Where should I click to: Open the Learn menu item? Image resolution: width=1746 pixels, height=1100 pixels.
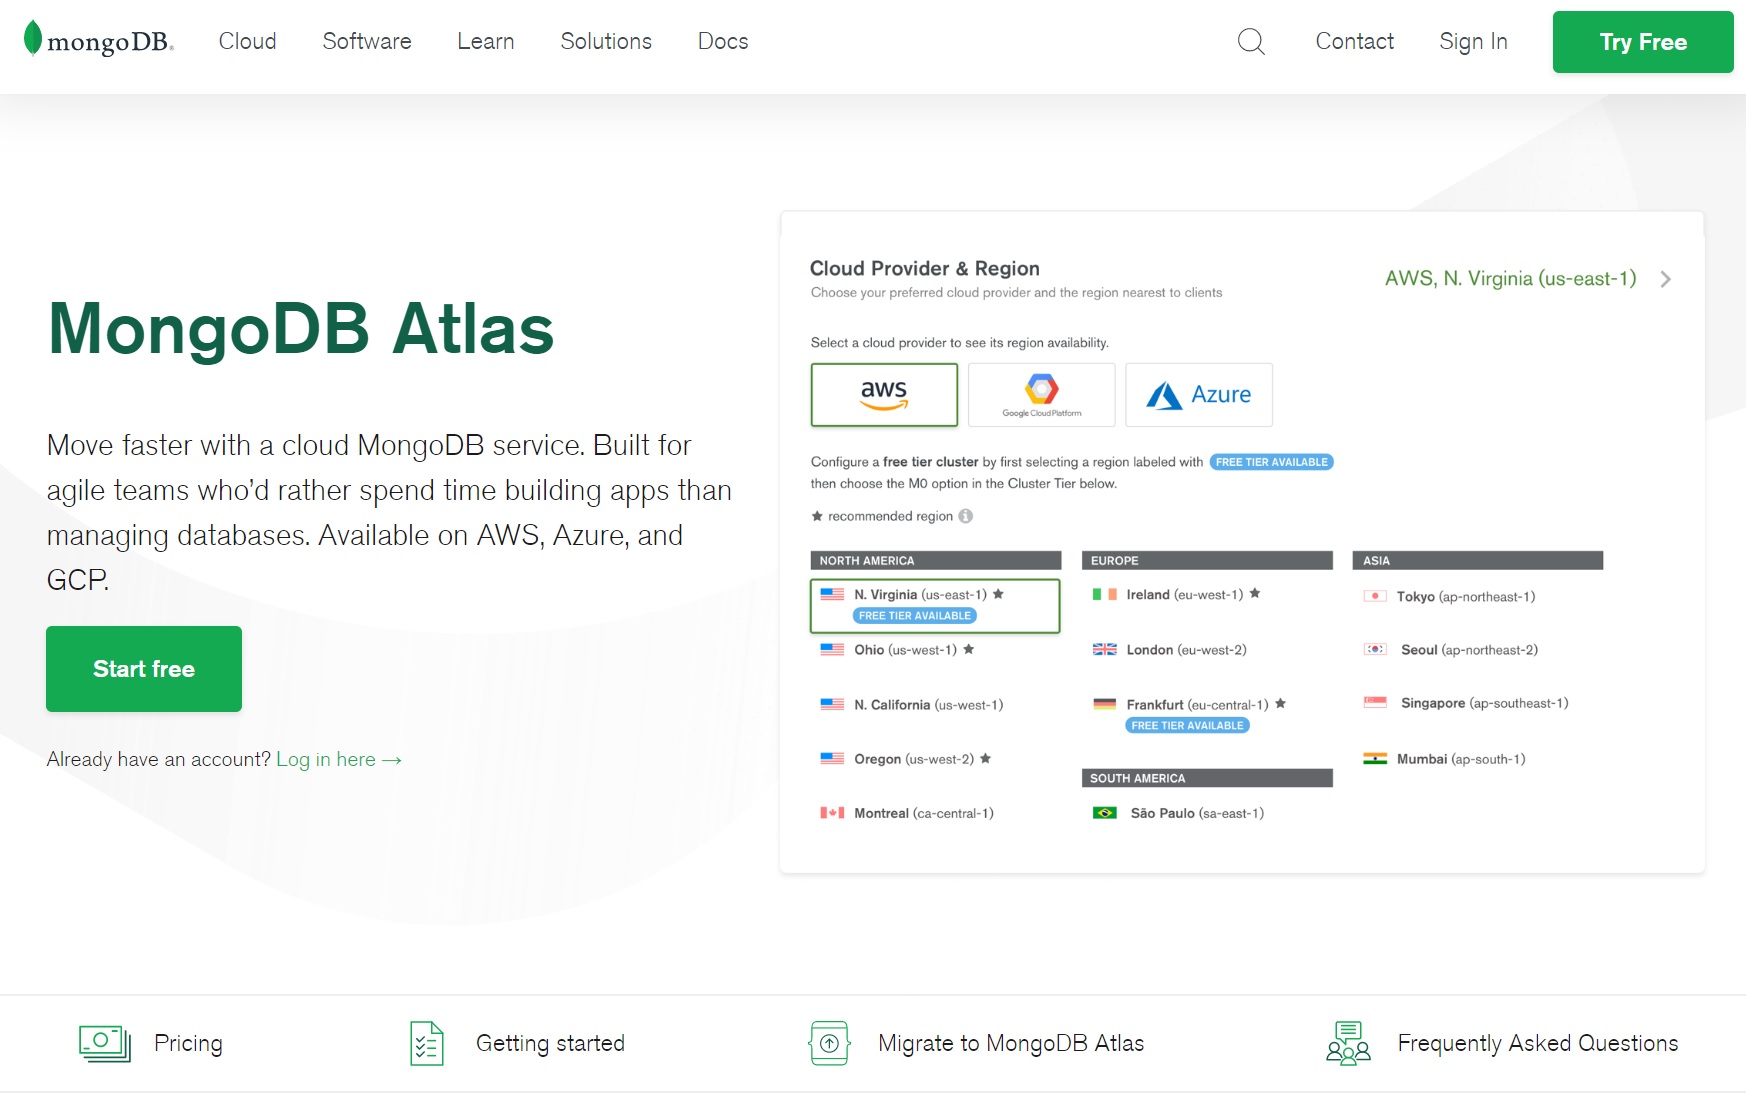[x=485, y=41]
